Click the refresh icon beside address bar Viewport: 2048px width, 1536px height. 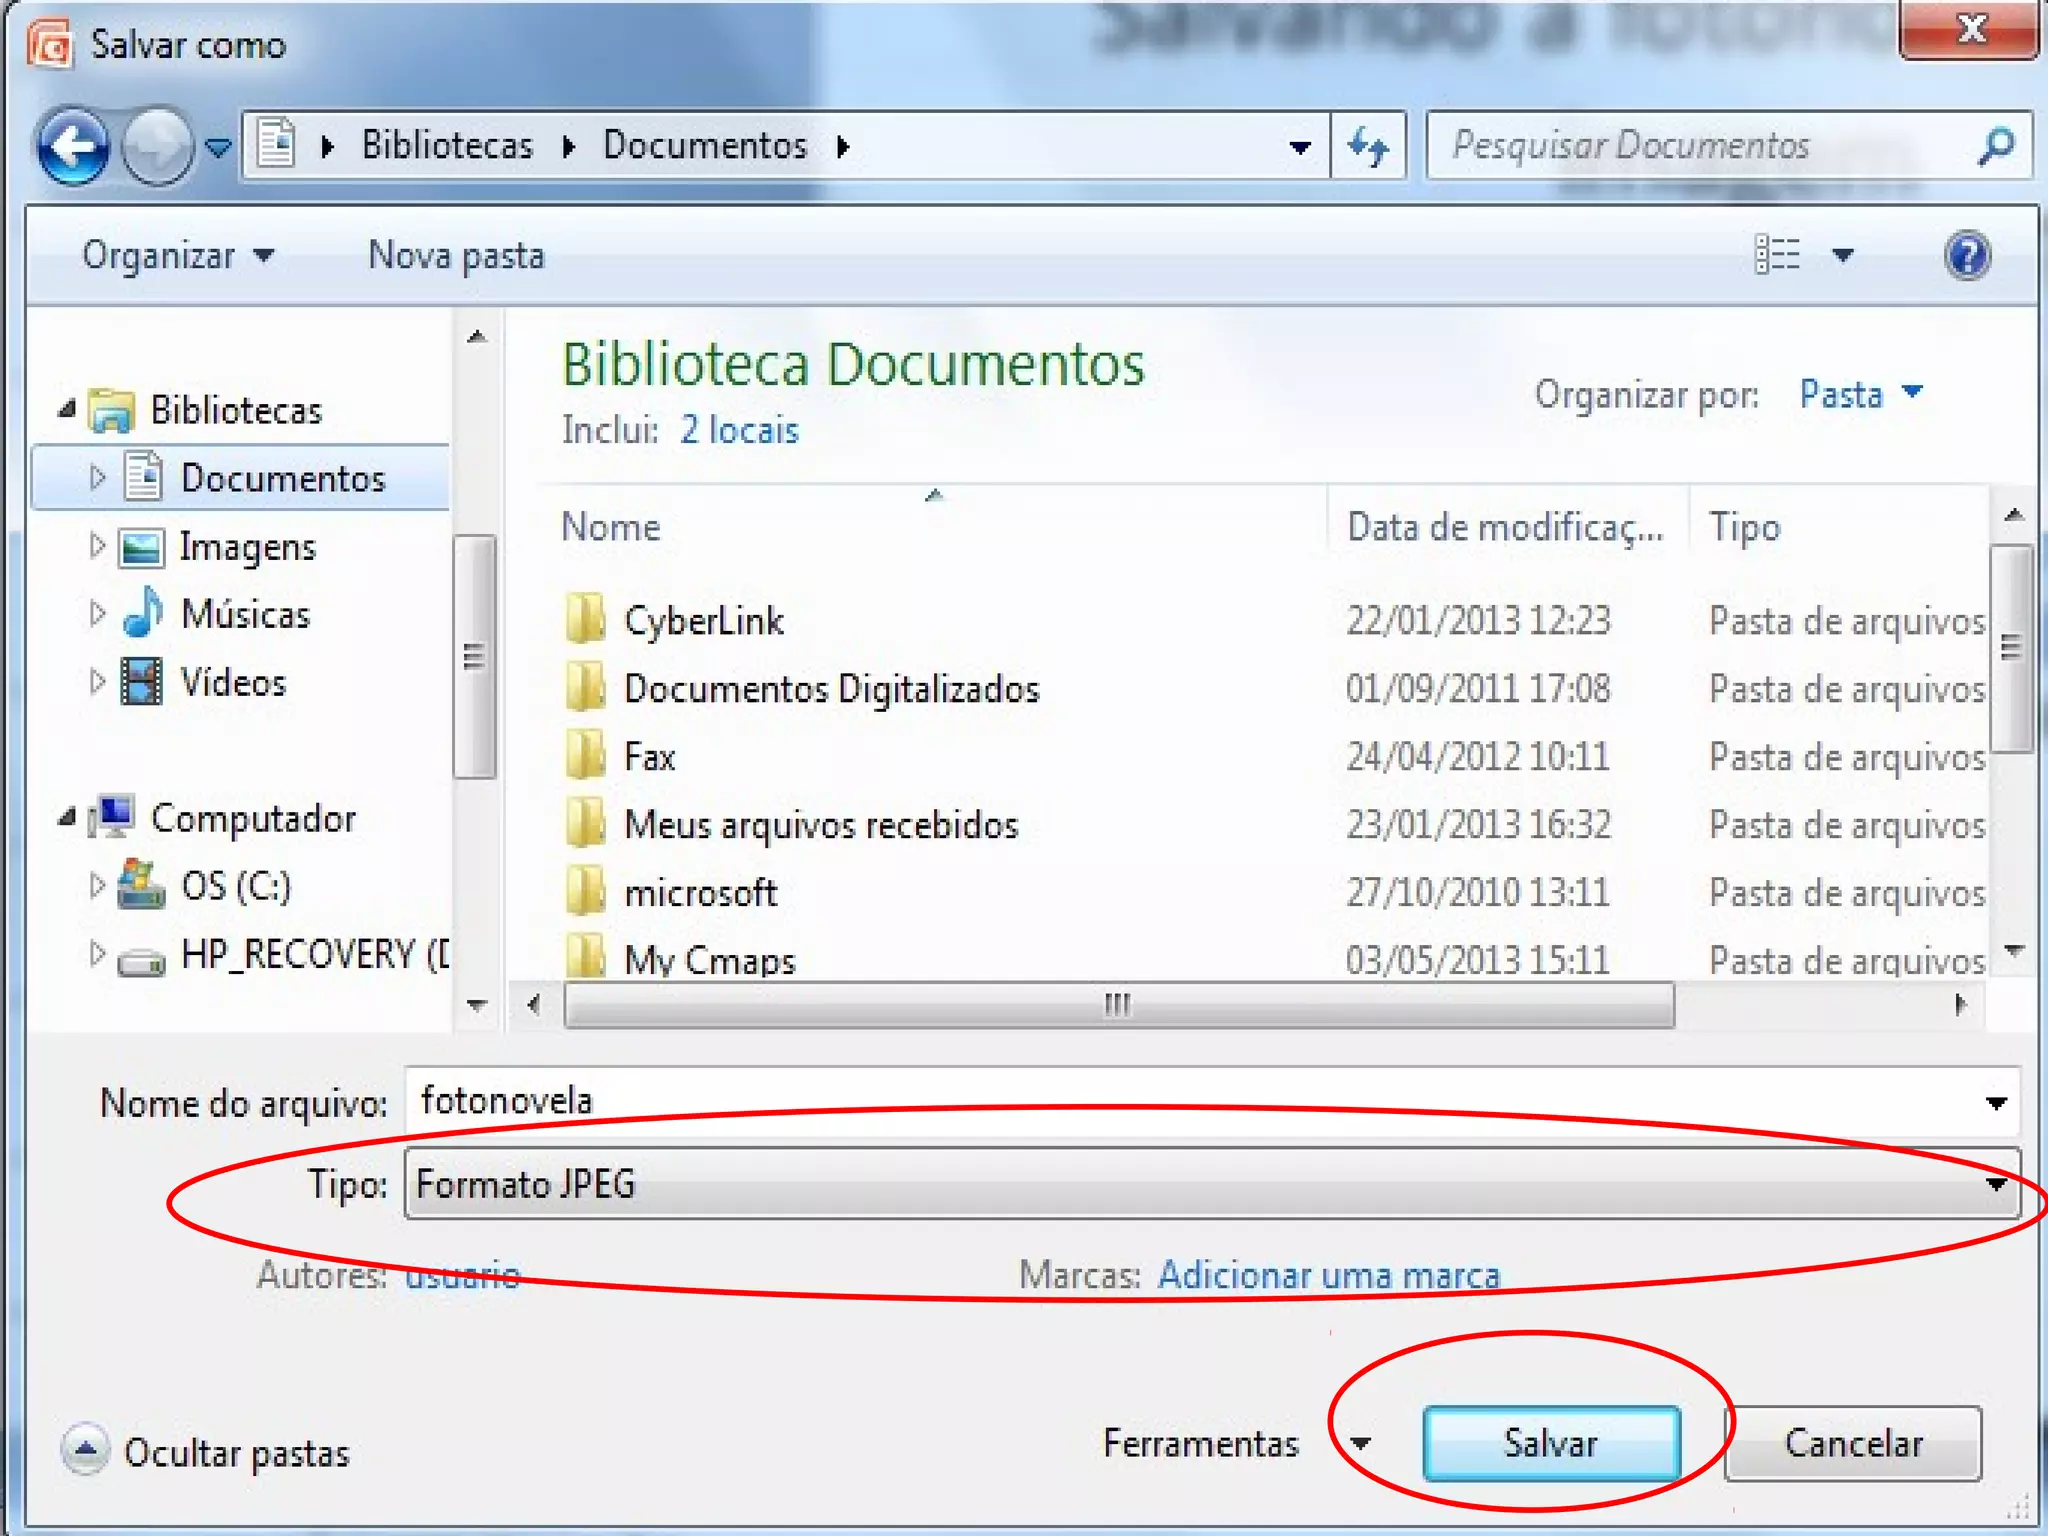point(1367,147)
